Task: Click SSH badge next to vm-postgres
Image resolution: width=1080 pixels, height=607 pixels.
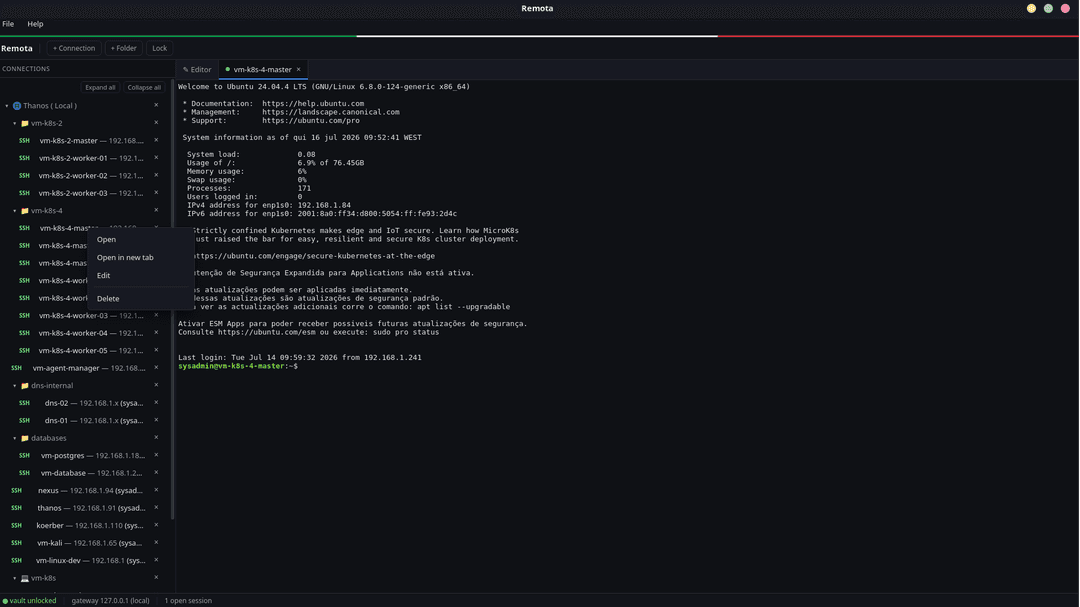Action: coord(24,455)
